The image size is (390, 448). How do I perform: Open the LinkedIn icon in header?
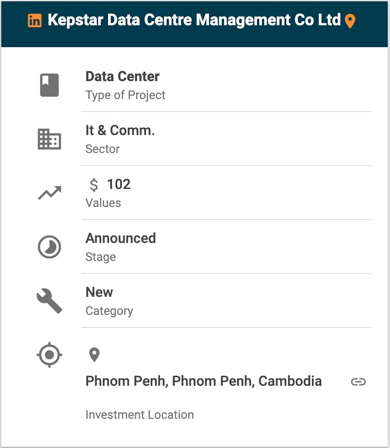tap(35, 21)
